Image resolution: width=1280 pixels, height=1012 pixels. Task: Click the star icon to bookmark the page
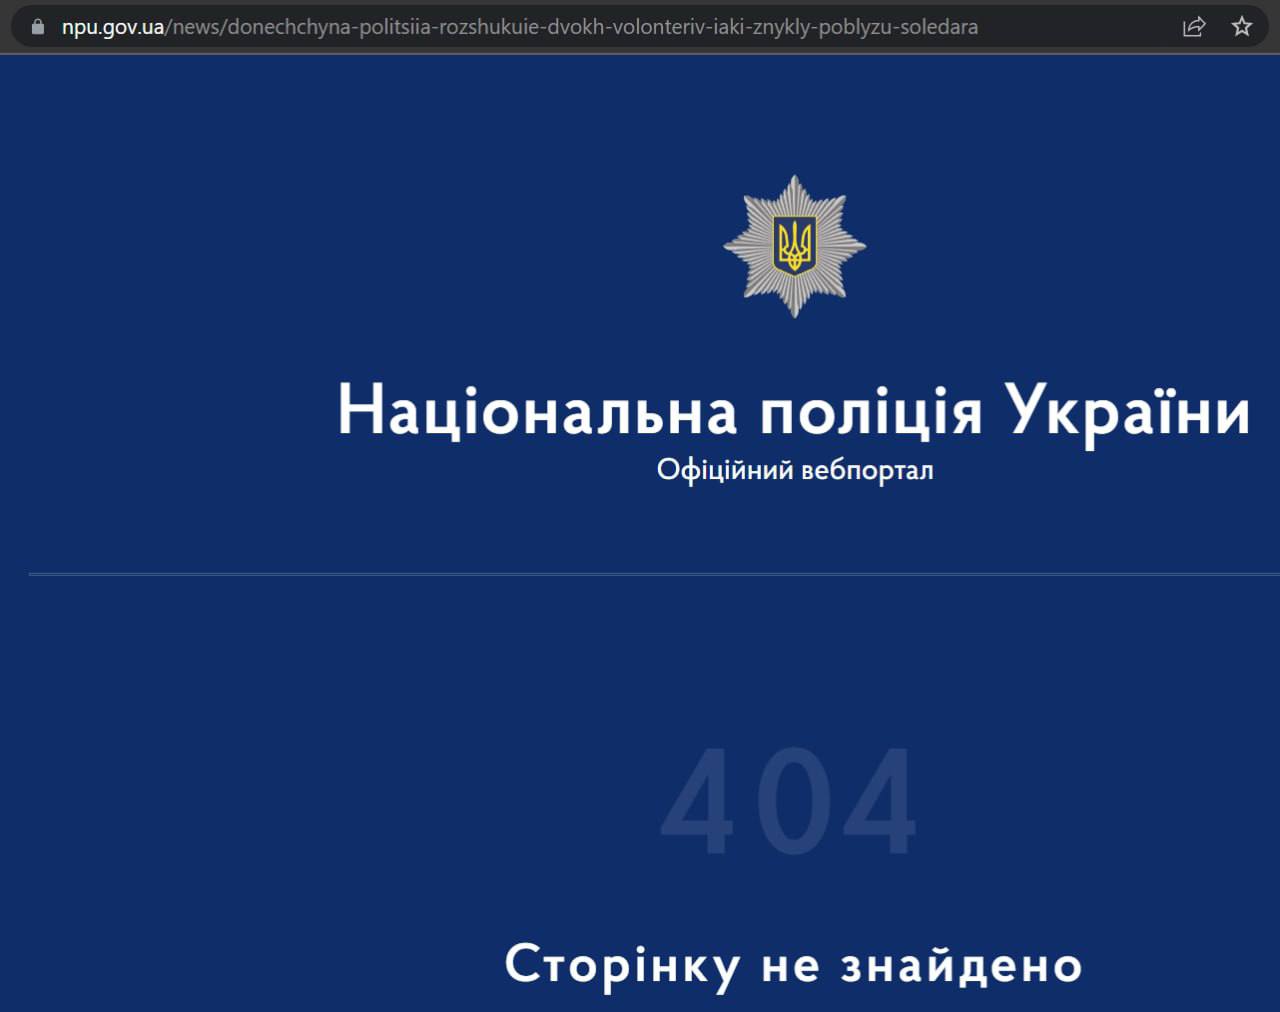(x=1242, y=27)
